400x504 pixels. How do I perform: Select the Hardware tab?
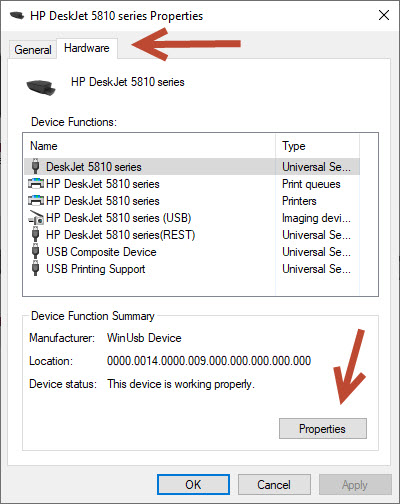point(87,48)
